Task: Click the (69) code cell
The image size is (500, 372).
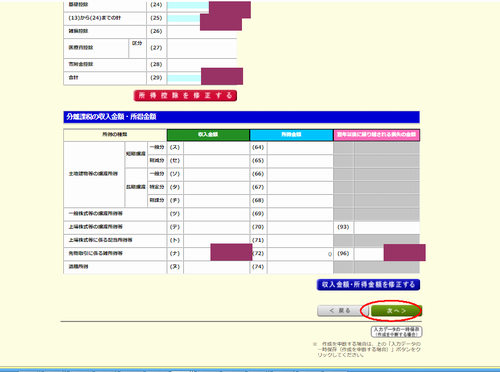Action: click(x=258, y=214)
